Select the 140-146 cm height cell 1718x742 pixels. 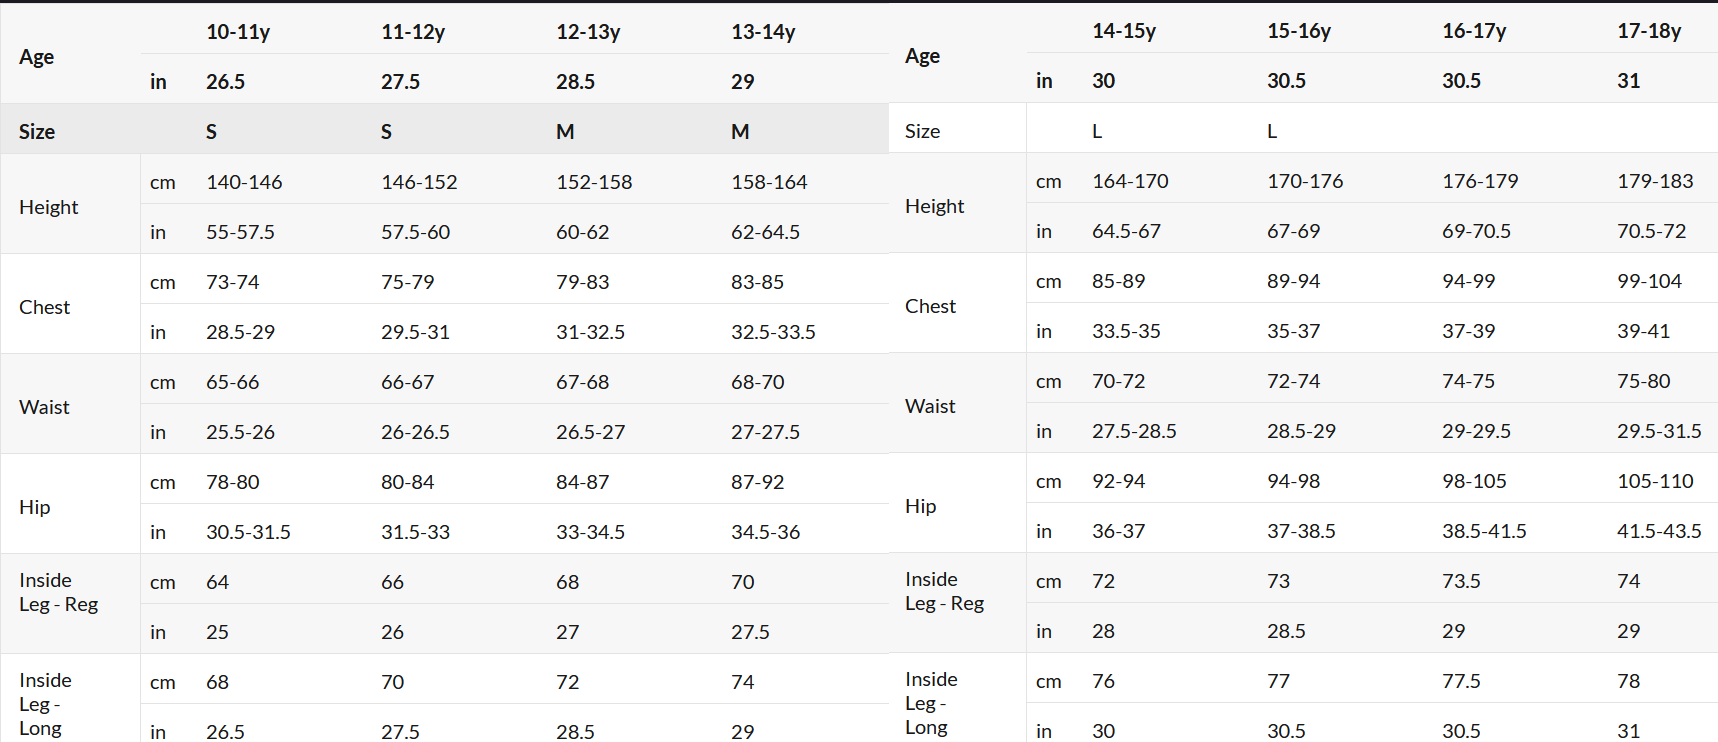point(244,182)
